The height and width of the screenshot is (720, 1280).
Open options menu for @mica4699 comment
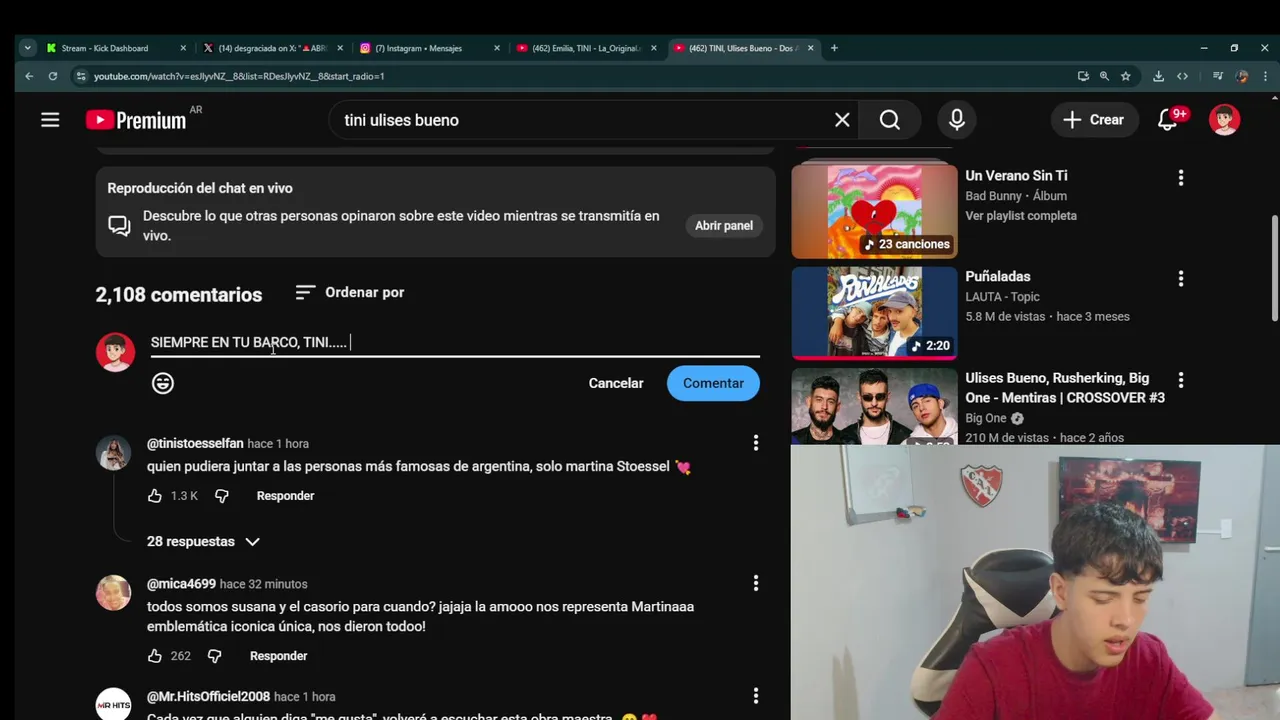[x=756, y=583]
